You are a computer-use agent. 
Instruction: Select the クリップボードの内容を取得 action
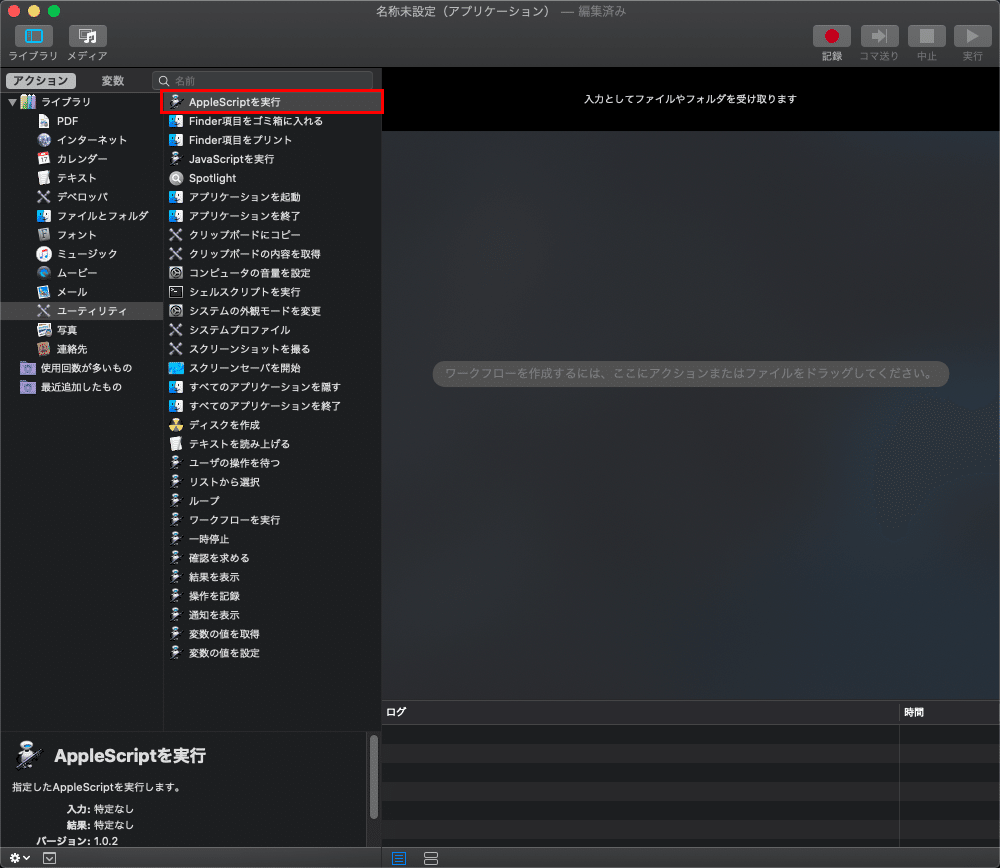tap(272, 254)
